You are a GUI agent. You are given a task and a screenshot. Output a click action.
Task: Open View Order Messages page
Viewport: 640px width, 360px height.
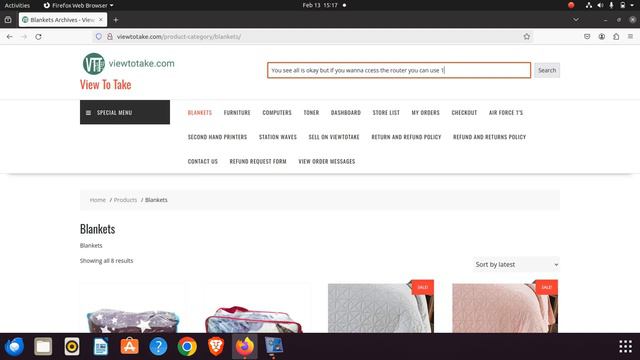click(x=327, y=162)
